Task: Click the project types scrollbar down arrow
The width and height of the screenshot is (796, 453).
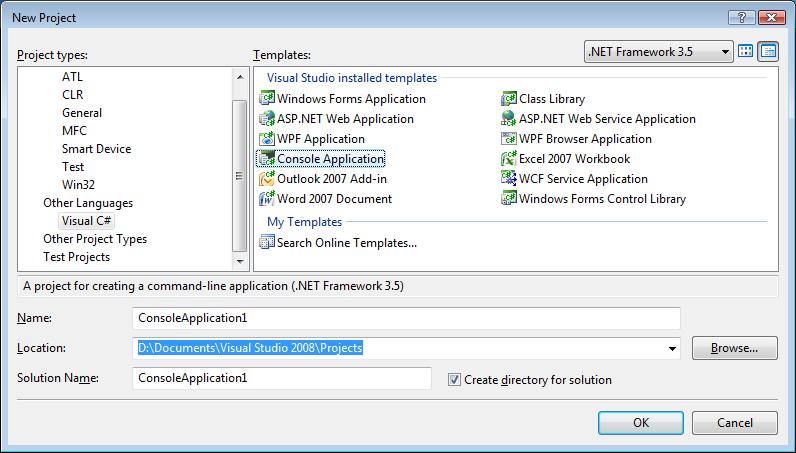Action: pyautogui.click(x=240, y=262)
